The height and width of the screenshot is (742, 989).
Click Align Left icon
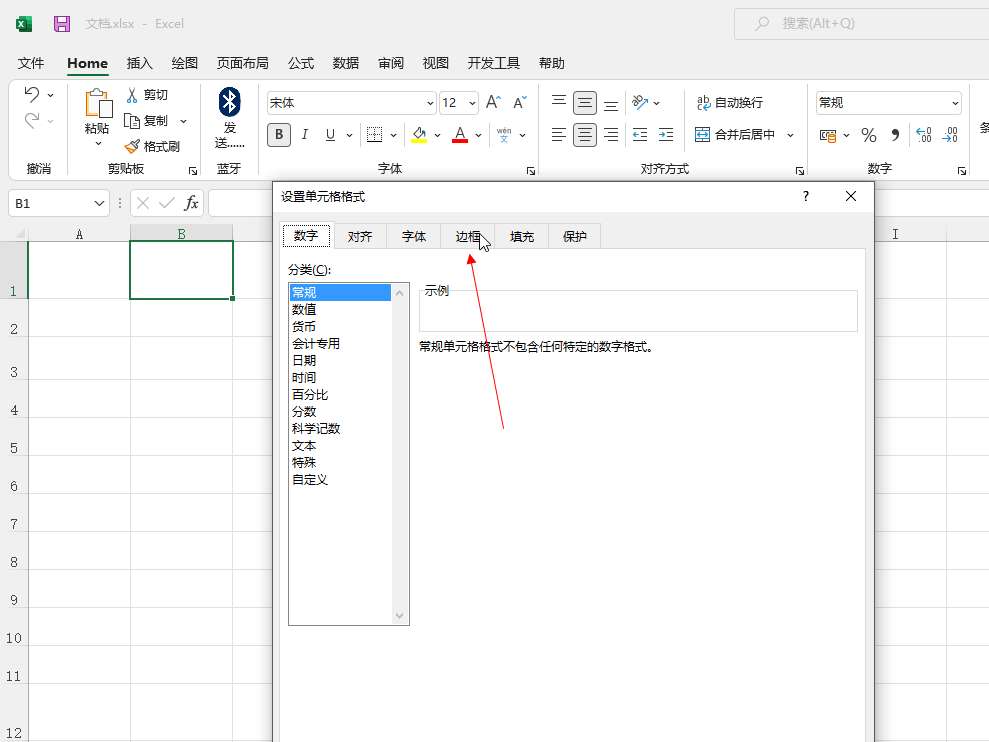(559, 134)
